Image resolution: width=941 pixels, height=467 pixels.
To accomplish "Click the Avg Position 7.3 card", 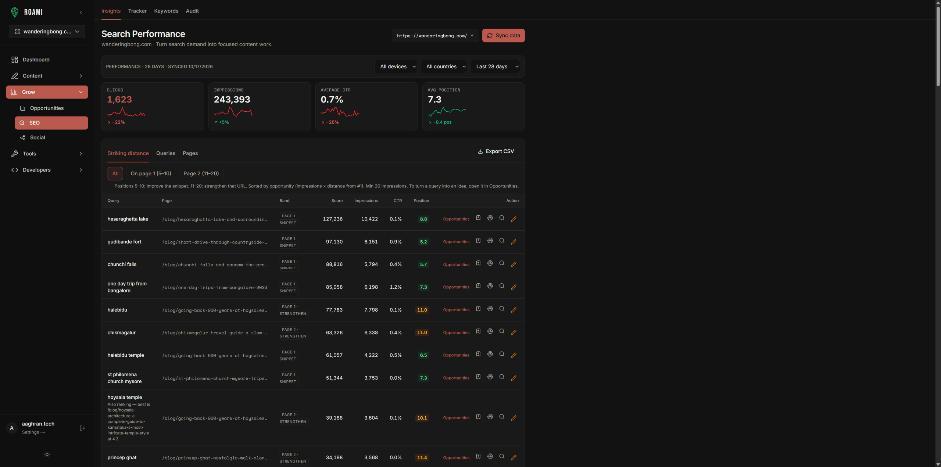I will coord(473,106).
